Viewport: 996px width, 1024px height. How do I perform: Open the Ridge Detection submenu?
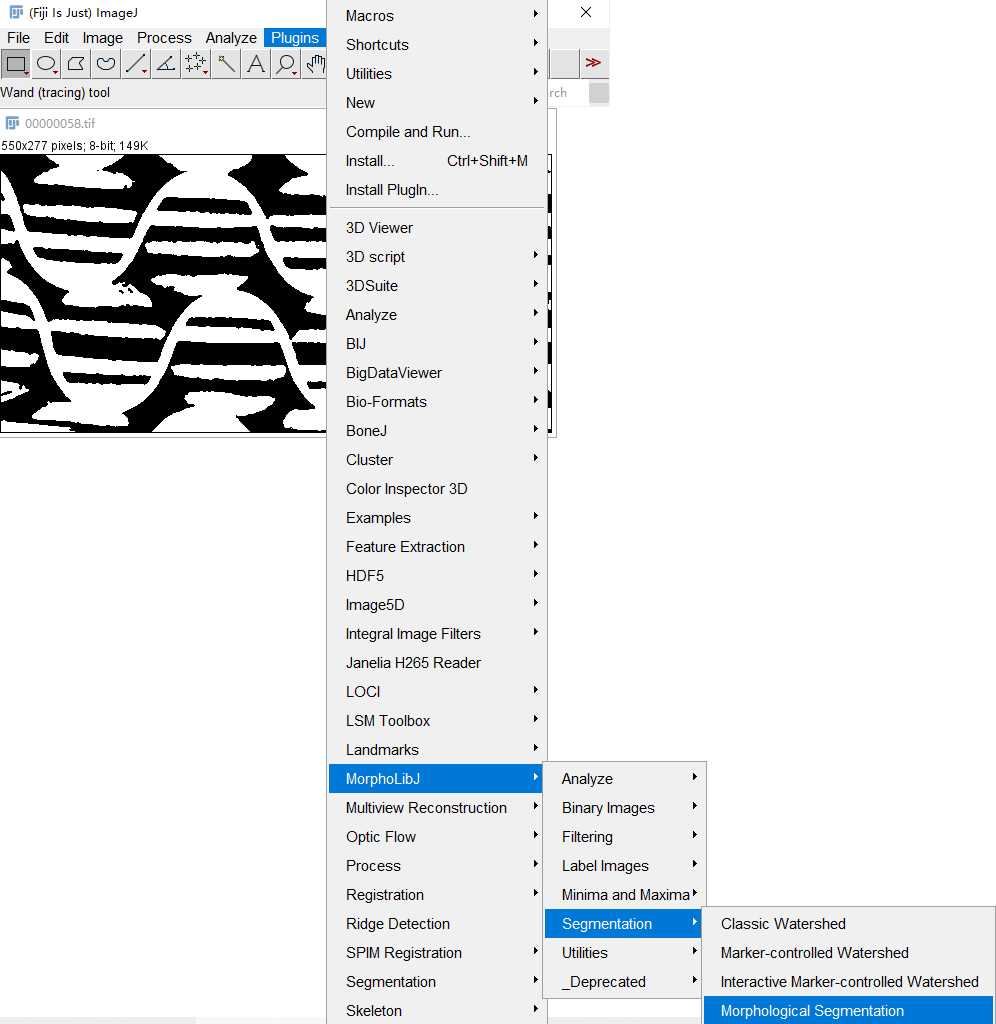[436, 923]
